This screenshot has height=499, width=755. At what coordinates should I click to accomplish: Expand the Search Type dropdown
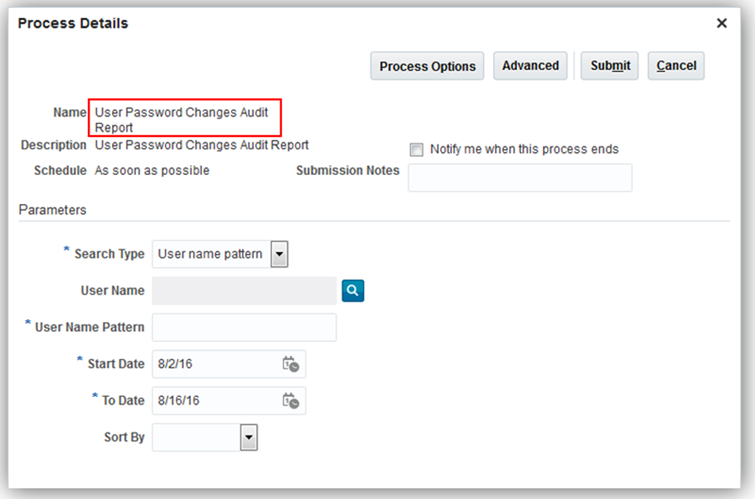pos(279,254)
